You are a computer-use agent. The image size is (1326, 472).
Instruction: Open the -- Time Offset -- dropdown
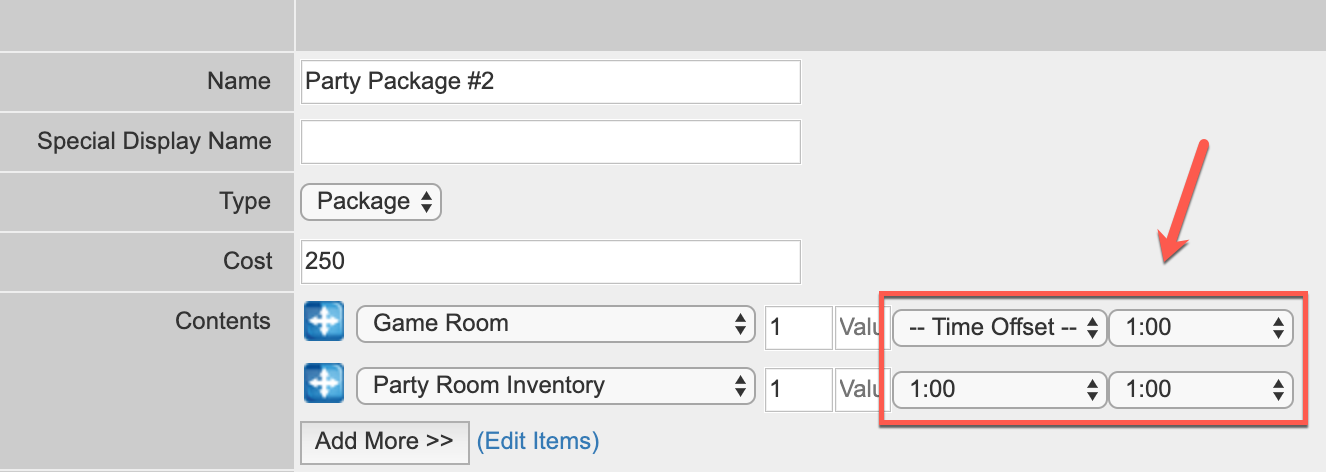(999, 328)
